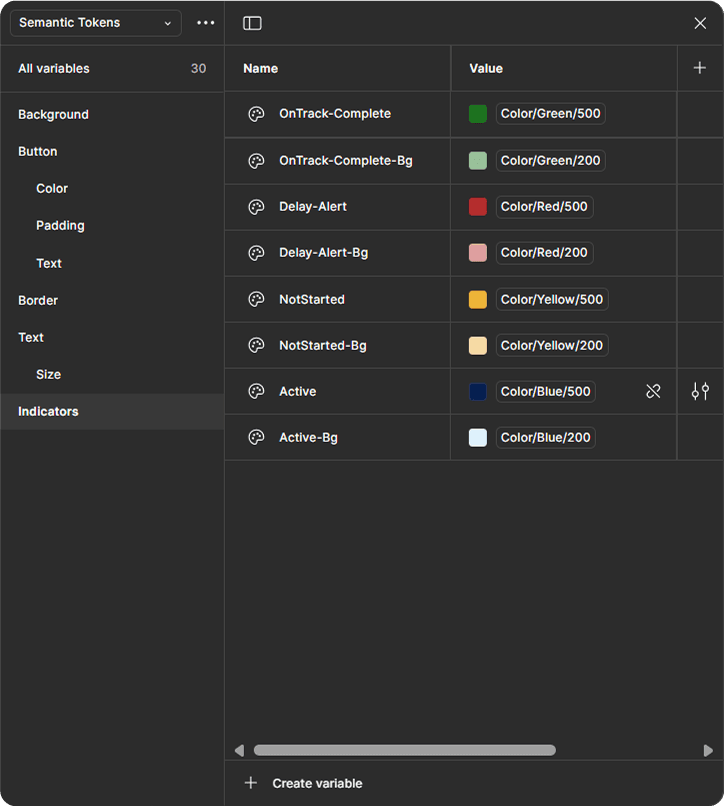725x807 pixels.
Task: Click the Color/Green/200 alias chip
Action: coord(551,161)
